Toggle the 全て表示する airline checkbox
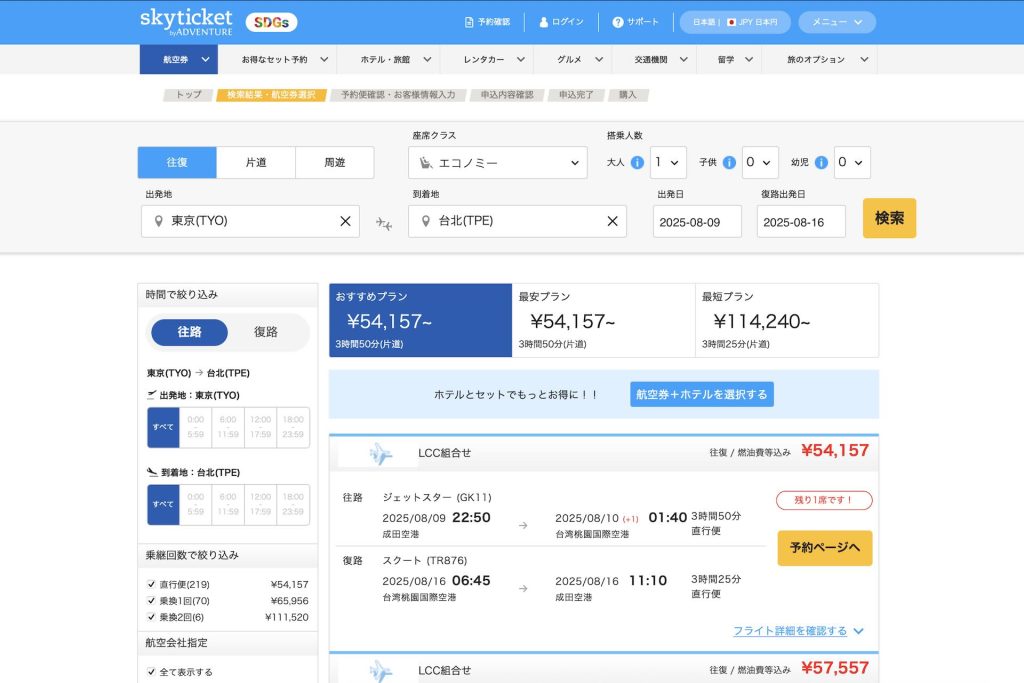Image resolution: width=1024 pixels, height=683 pixels. 152,672
